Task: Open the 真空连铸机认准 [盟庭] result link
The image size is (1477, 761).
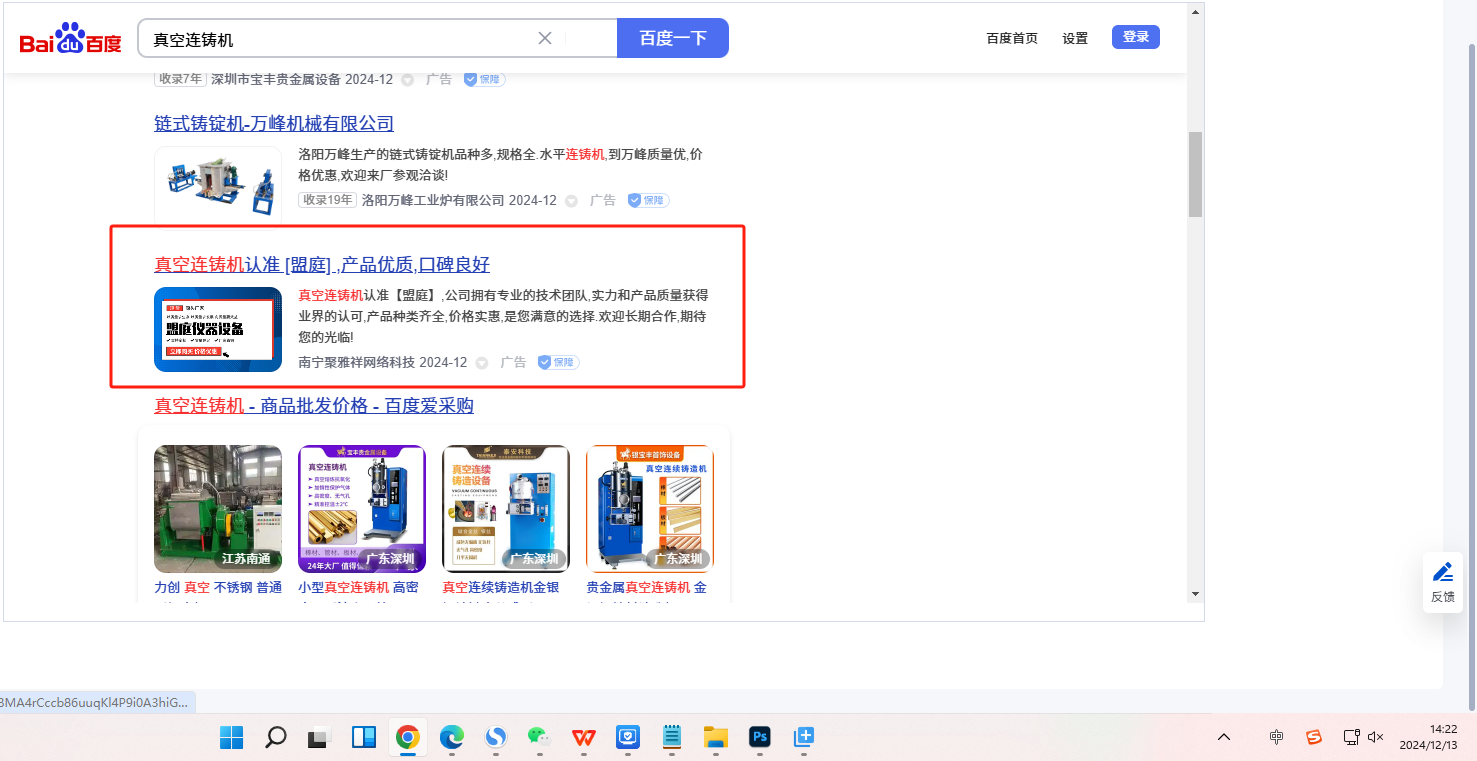Action: pos(322,264)
